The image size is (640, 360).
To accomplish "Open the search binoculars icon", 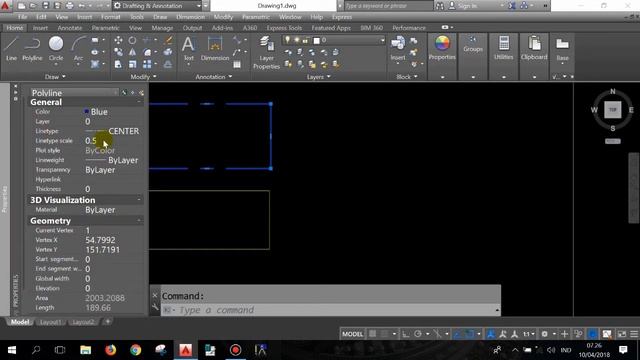I will pos(440,6).
